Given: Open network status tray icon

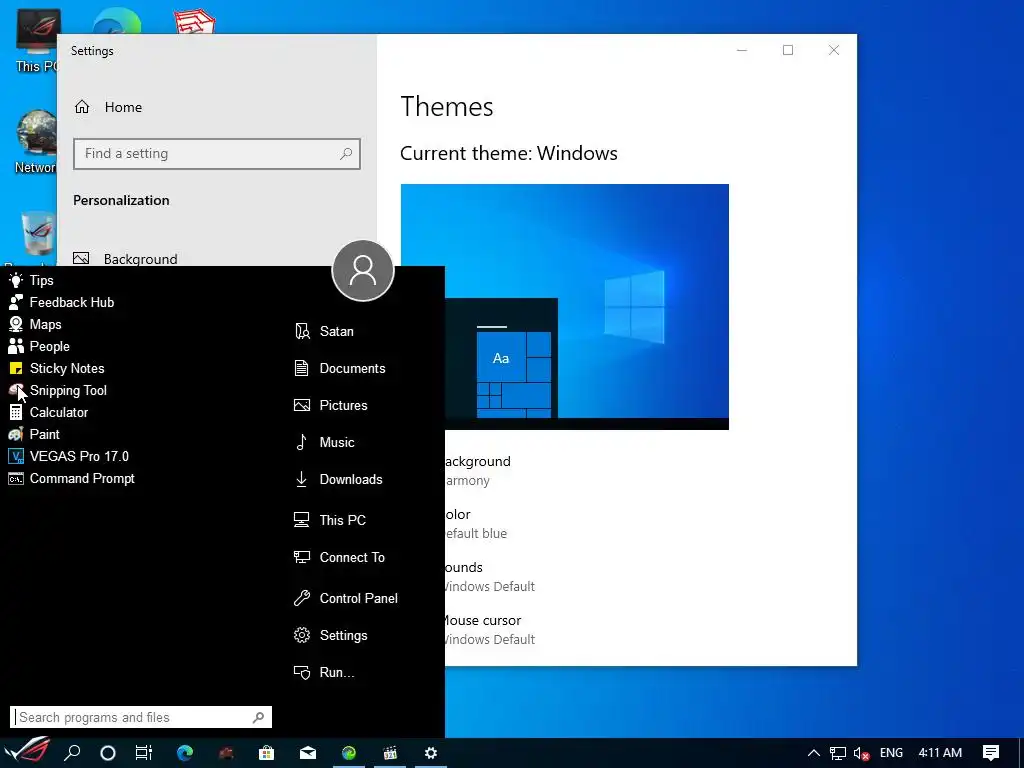Looking at the screenshot, I should (x=838, y=753).
